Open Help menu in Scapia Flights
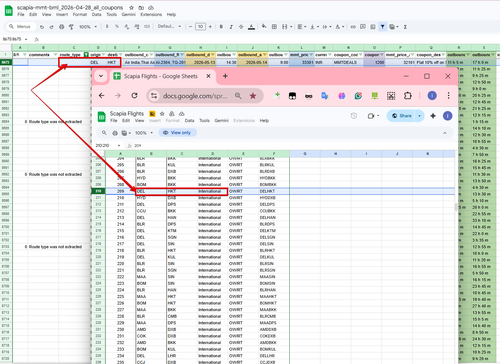The image size is (500, 364). [x=264, y=121]
